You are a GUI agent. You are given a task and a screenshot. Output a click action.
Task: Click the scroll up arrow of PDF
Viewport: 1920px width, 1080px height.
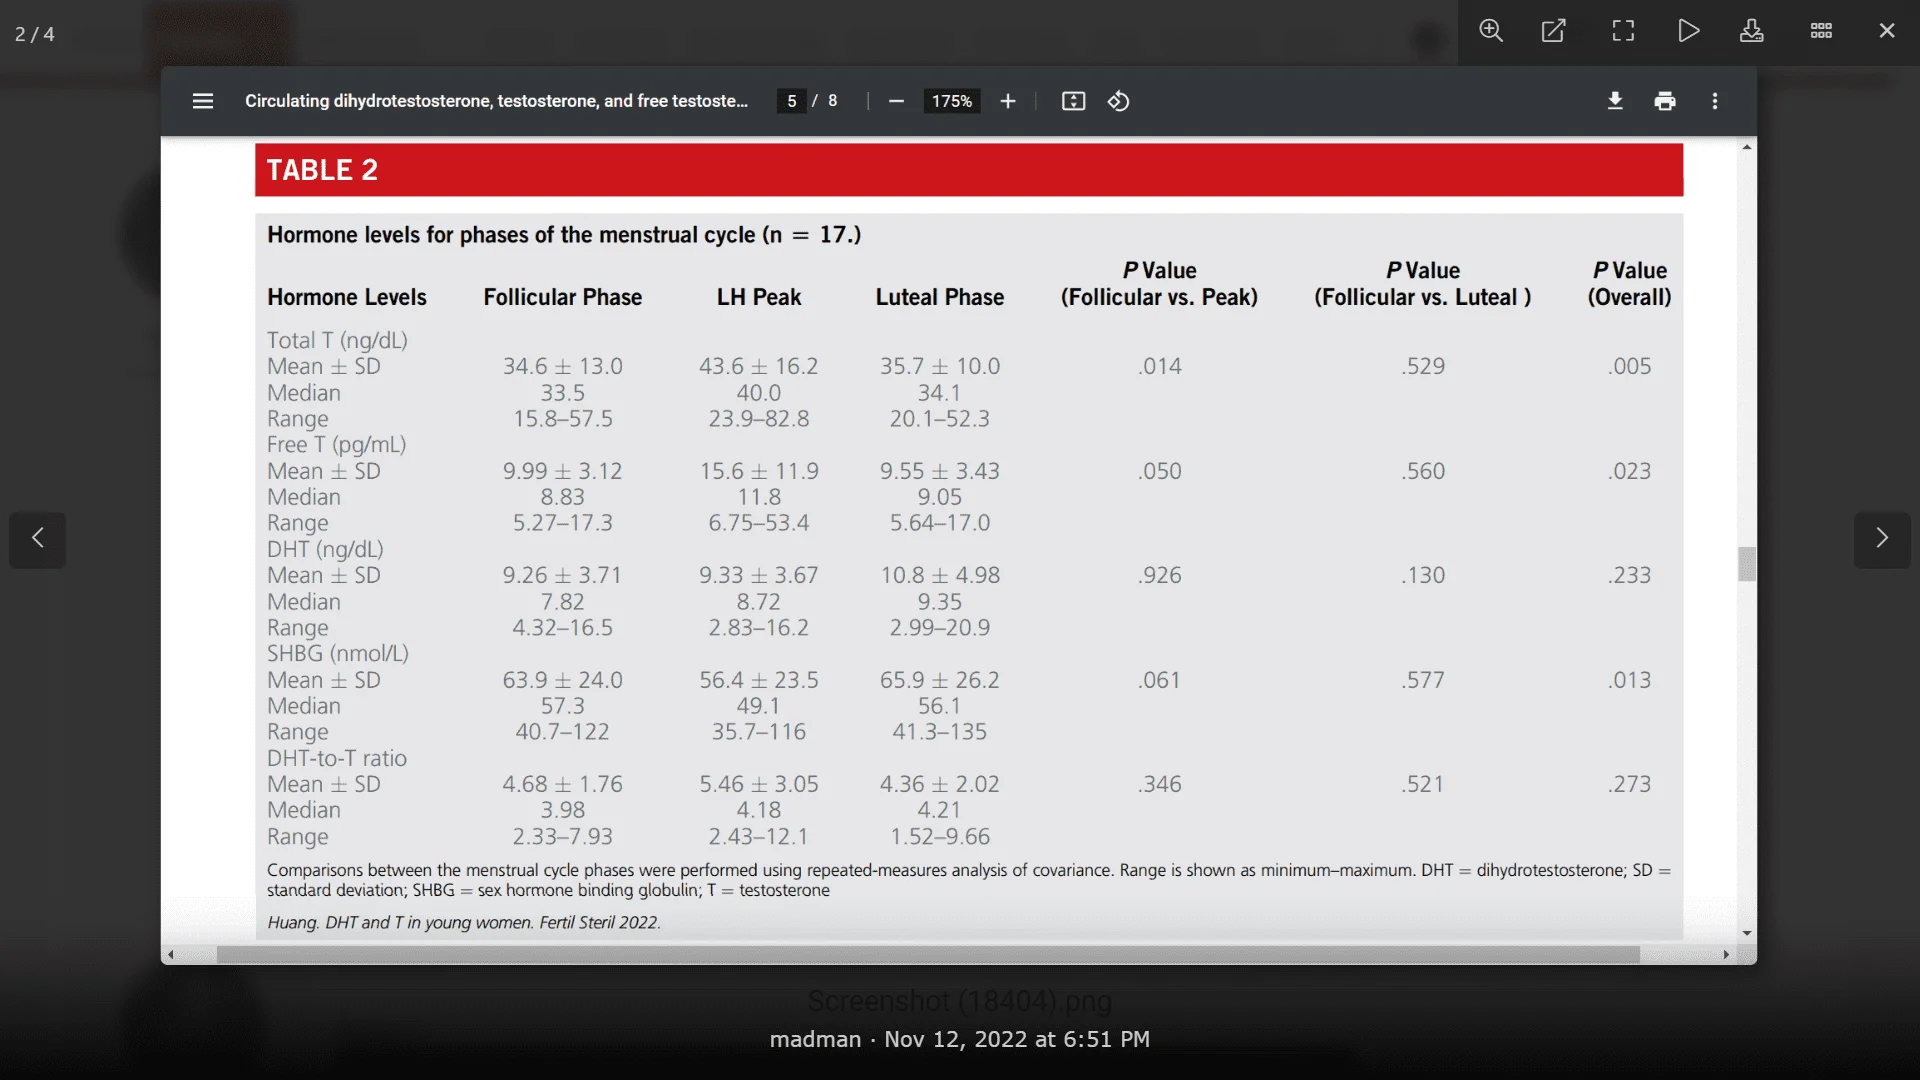pyautogui.click(x=1747, y=147)
